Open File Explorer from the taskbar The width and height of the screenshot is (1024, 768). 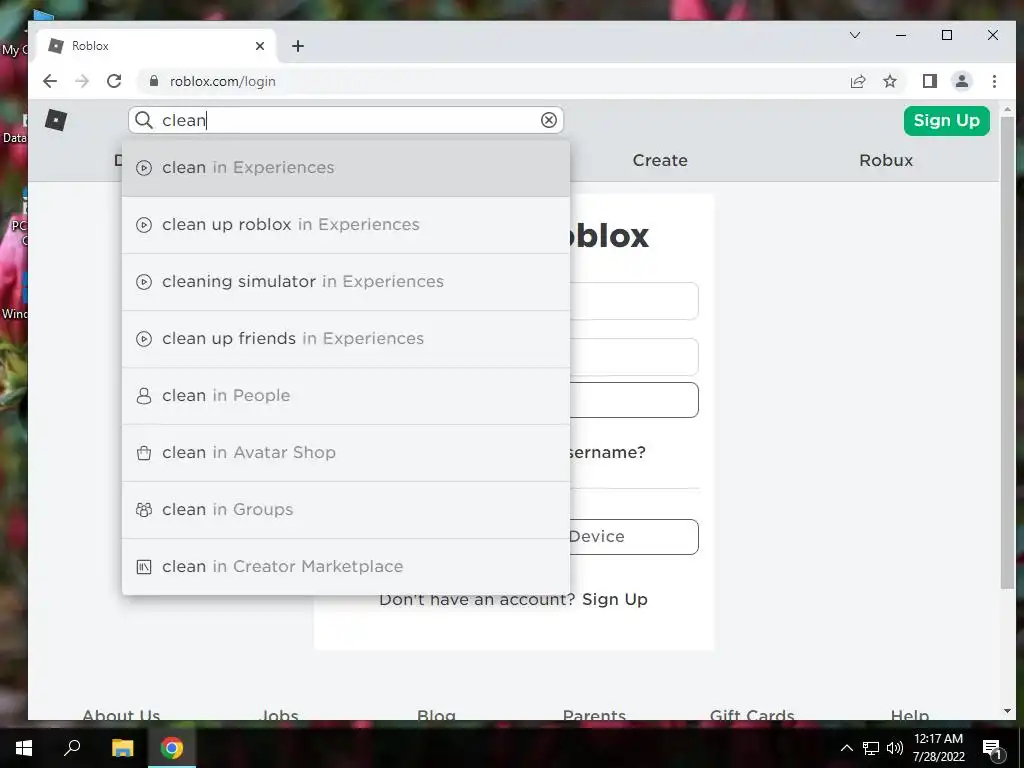click(x=122, y=748)
